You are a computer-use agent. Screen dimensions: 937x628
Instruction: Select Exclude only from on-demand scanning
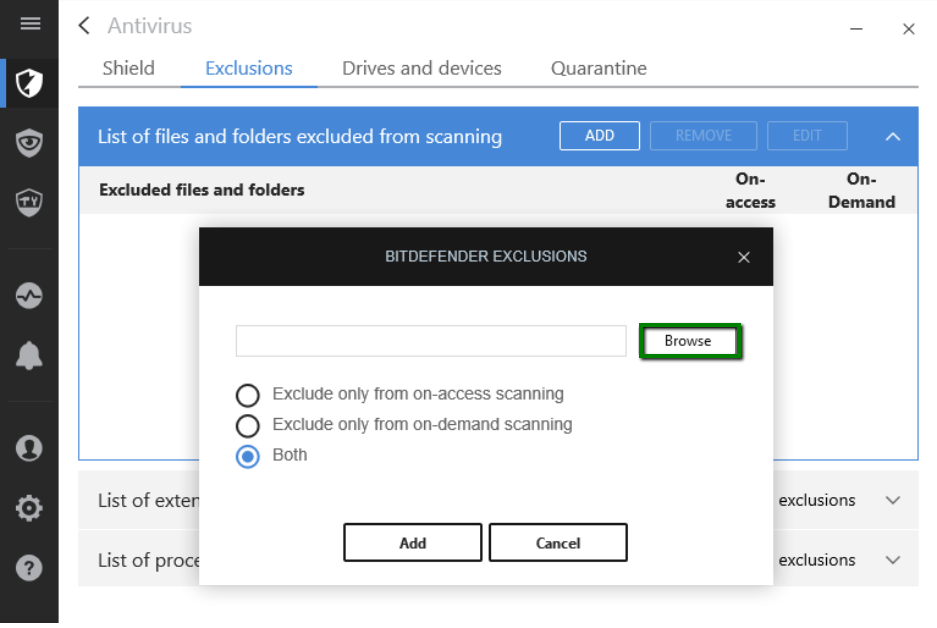pyautogui.click(x=247, y=425)
